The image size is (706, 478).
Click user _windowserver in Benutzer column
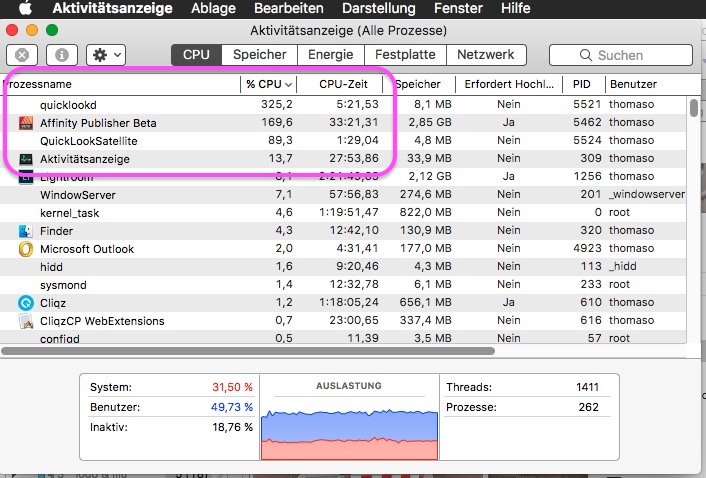point(647,194)
